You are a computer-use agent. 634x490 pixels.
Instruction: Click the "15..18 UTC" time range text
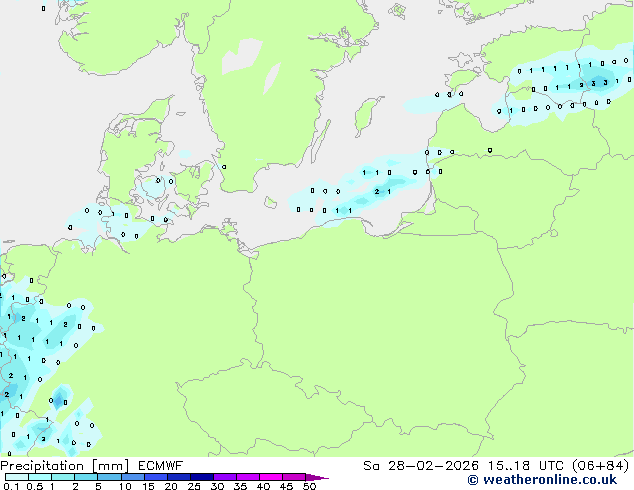(526, 466)
